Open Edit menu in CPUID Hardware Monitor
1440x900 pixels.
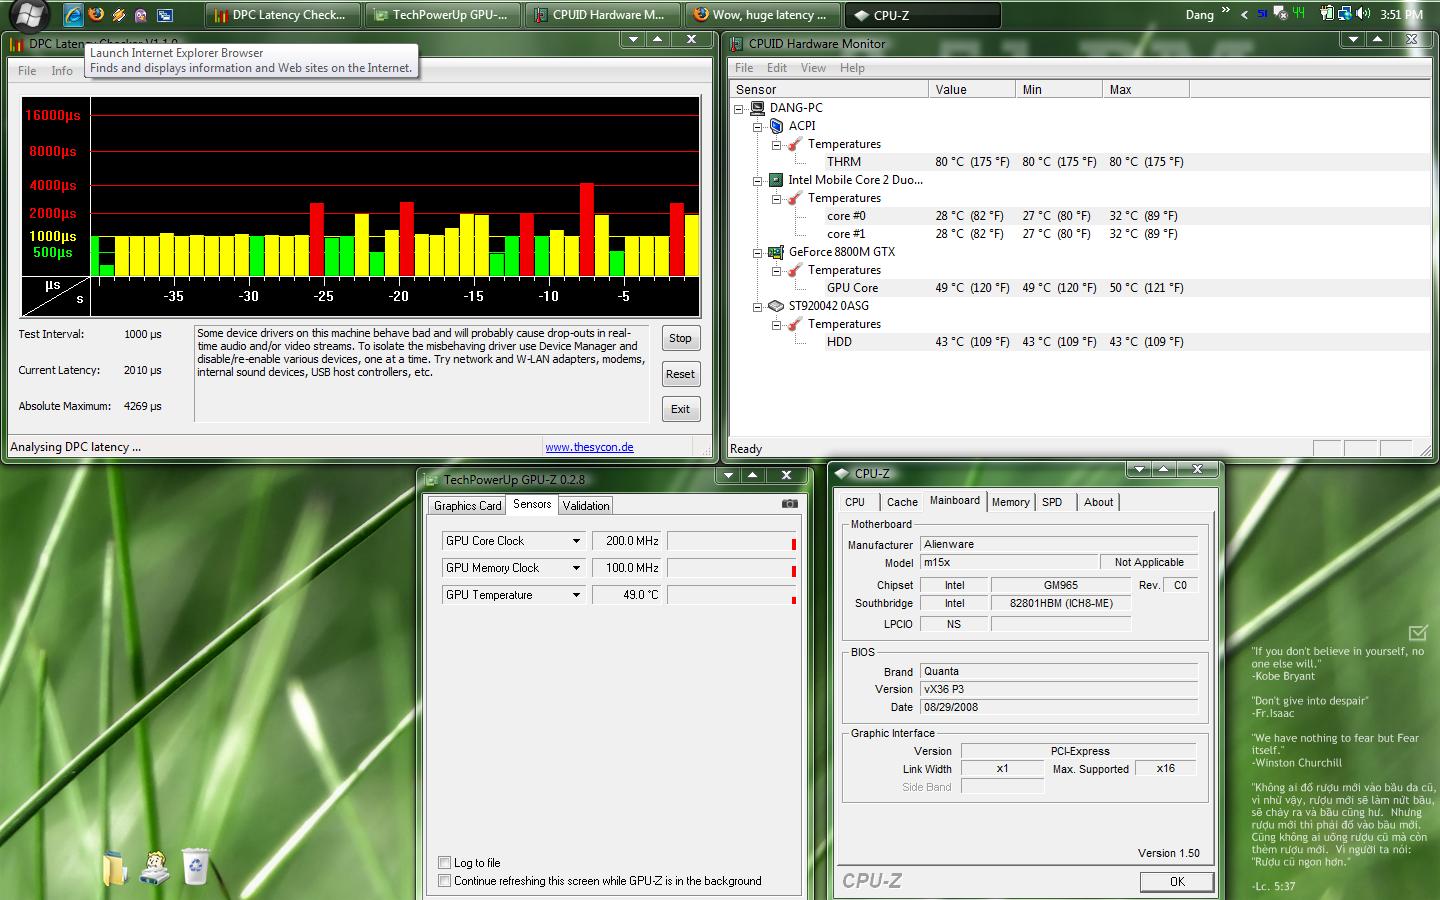777,68
